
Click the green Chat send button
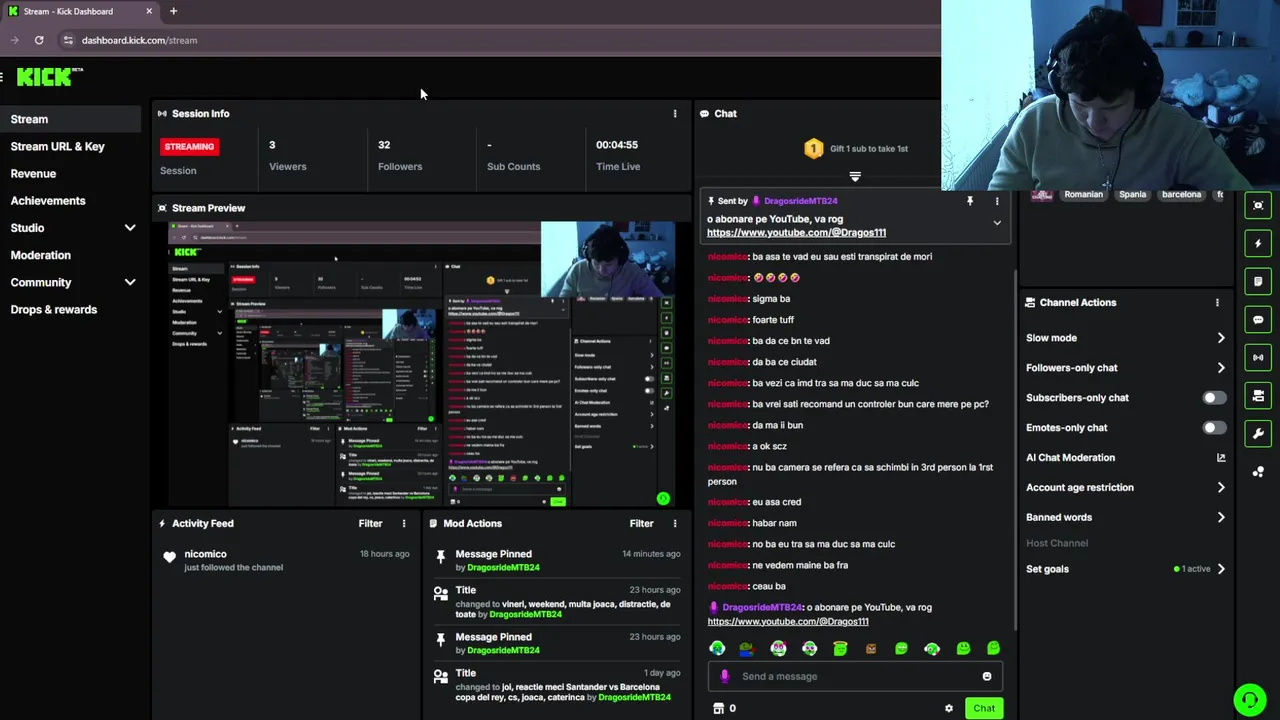pyautogui.click(x=984, y=708)
